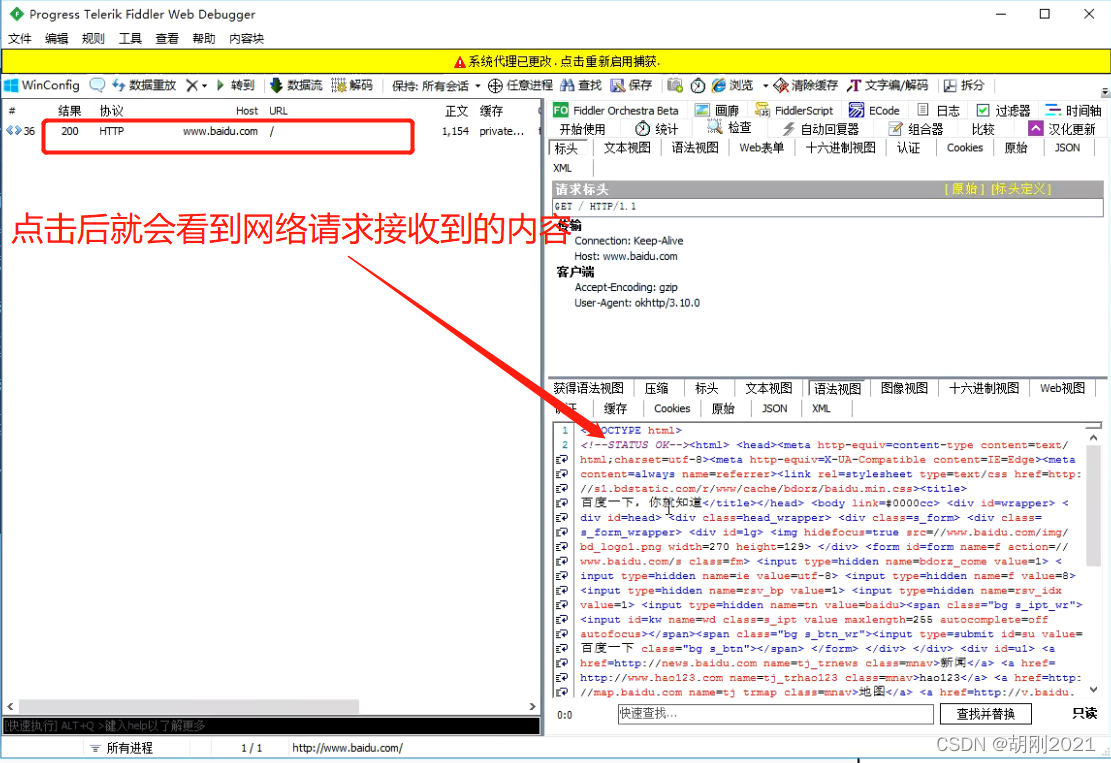The width and height of the screenshot is (1111, 763).
Task: Select 检查 inspectors tab
Action: [730, 128]
